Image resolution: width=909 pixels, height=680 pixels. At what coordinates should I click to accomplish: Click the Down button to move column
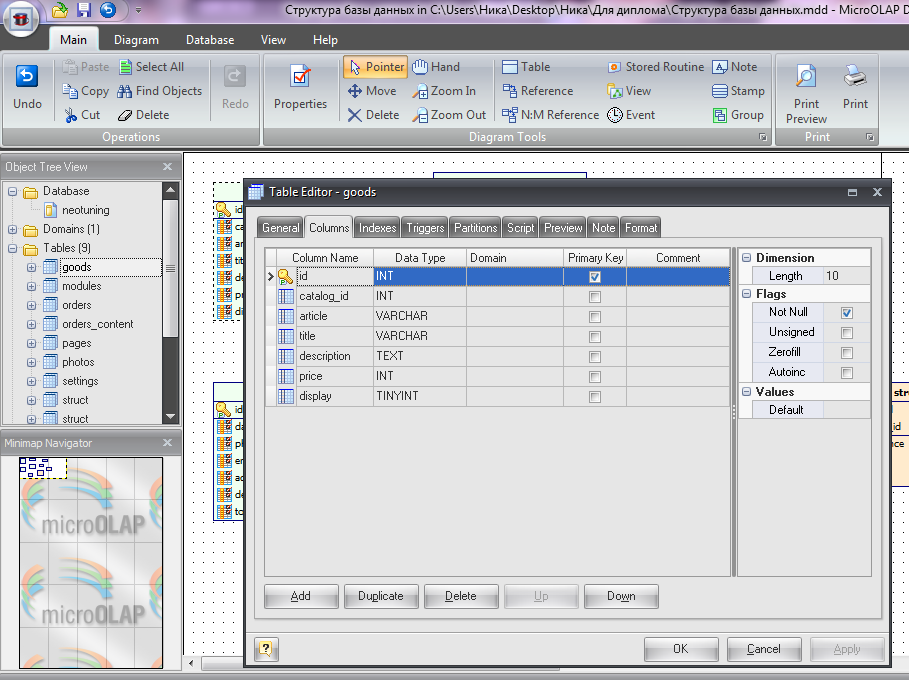coord(621,596)
